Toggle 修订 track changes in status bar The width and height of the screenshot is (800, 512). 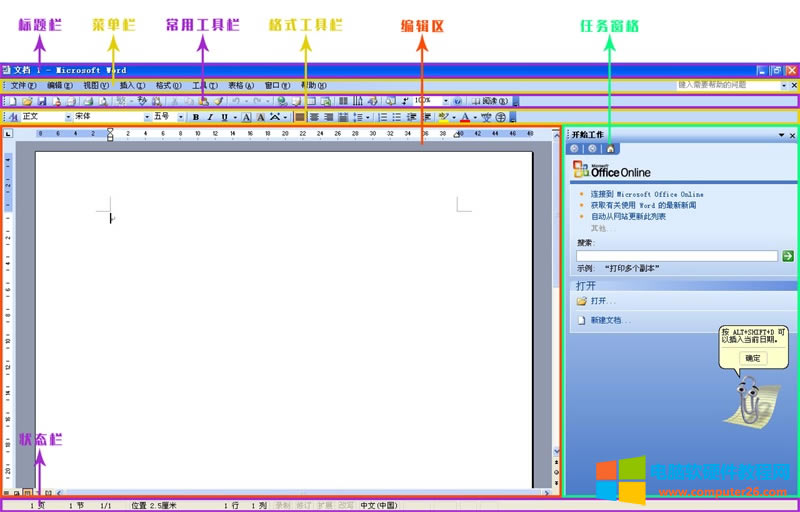coord(304,506)
